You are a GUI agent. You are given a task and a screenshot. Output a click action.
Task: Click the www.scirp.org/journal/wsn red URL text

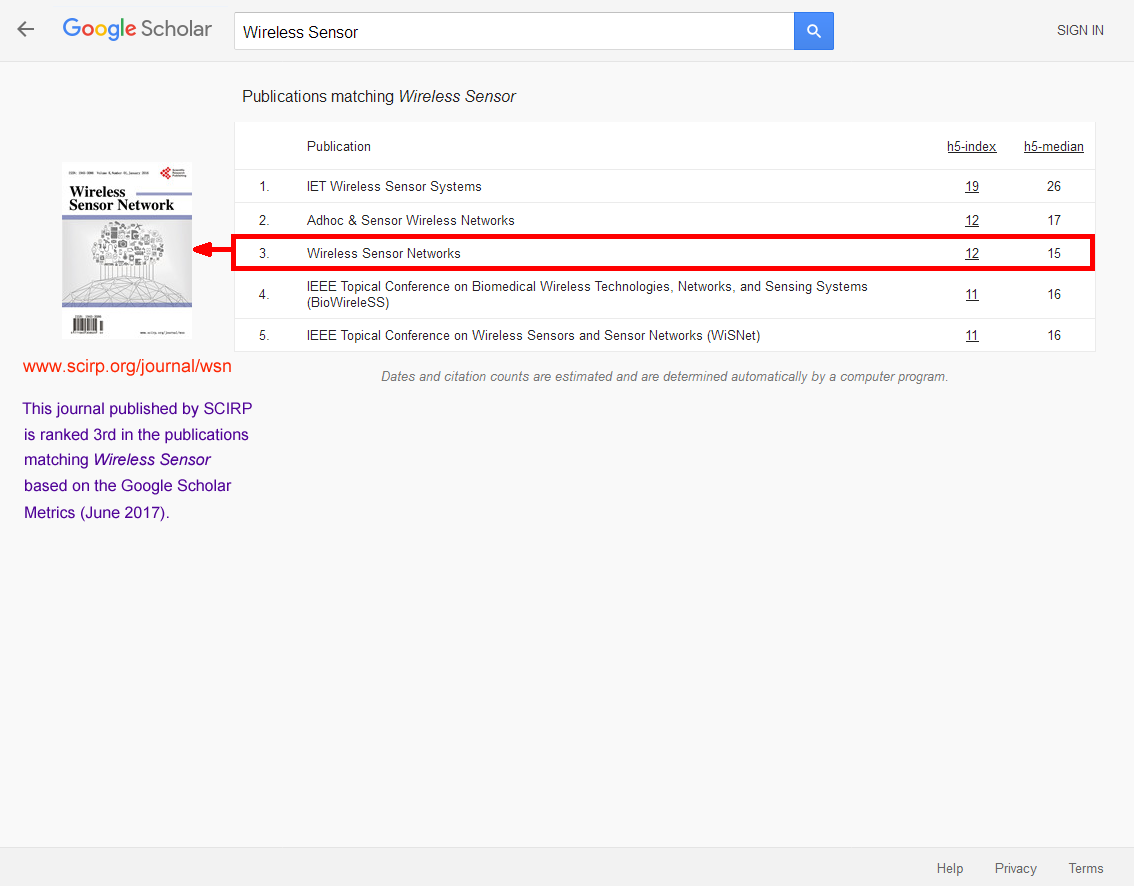127,366
